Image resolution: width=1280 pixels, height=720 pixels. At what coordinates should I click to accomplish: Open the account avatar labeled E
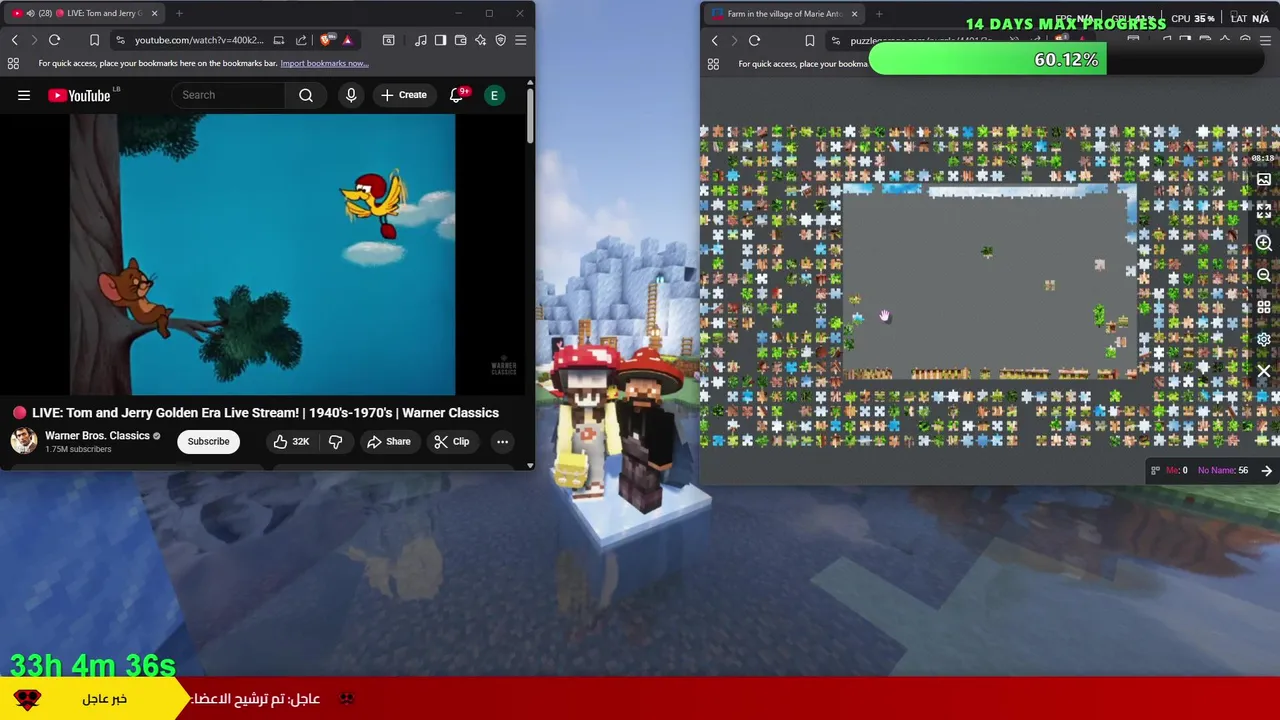[x=494, y=95]
